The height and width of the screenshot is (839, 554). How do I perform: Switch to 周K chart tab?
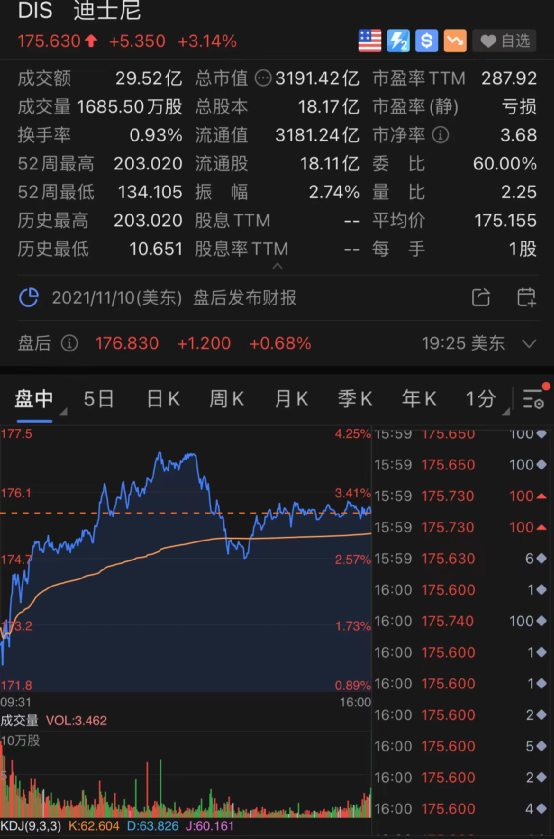(226, 399)
